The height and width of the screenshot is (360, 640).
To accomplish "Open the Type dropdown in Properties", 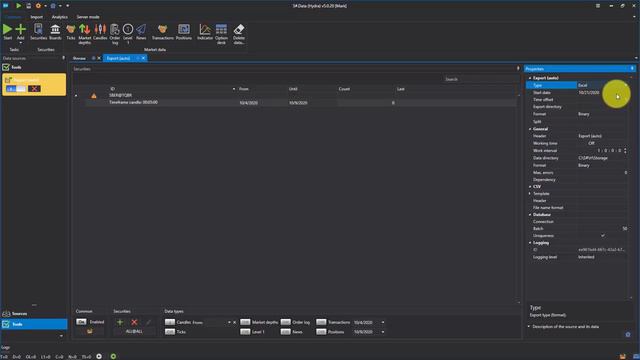I will point(626,85).
